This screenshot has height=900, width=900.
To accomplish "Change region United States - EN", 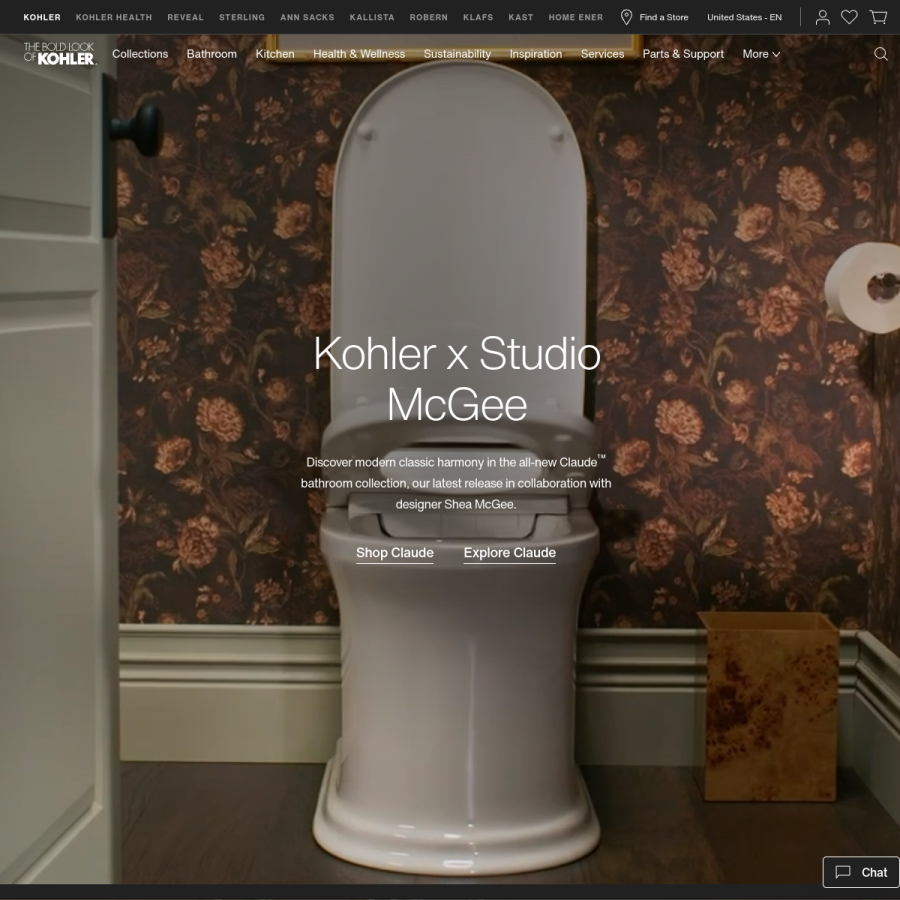I will (x=744, y=17).
